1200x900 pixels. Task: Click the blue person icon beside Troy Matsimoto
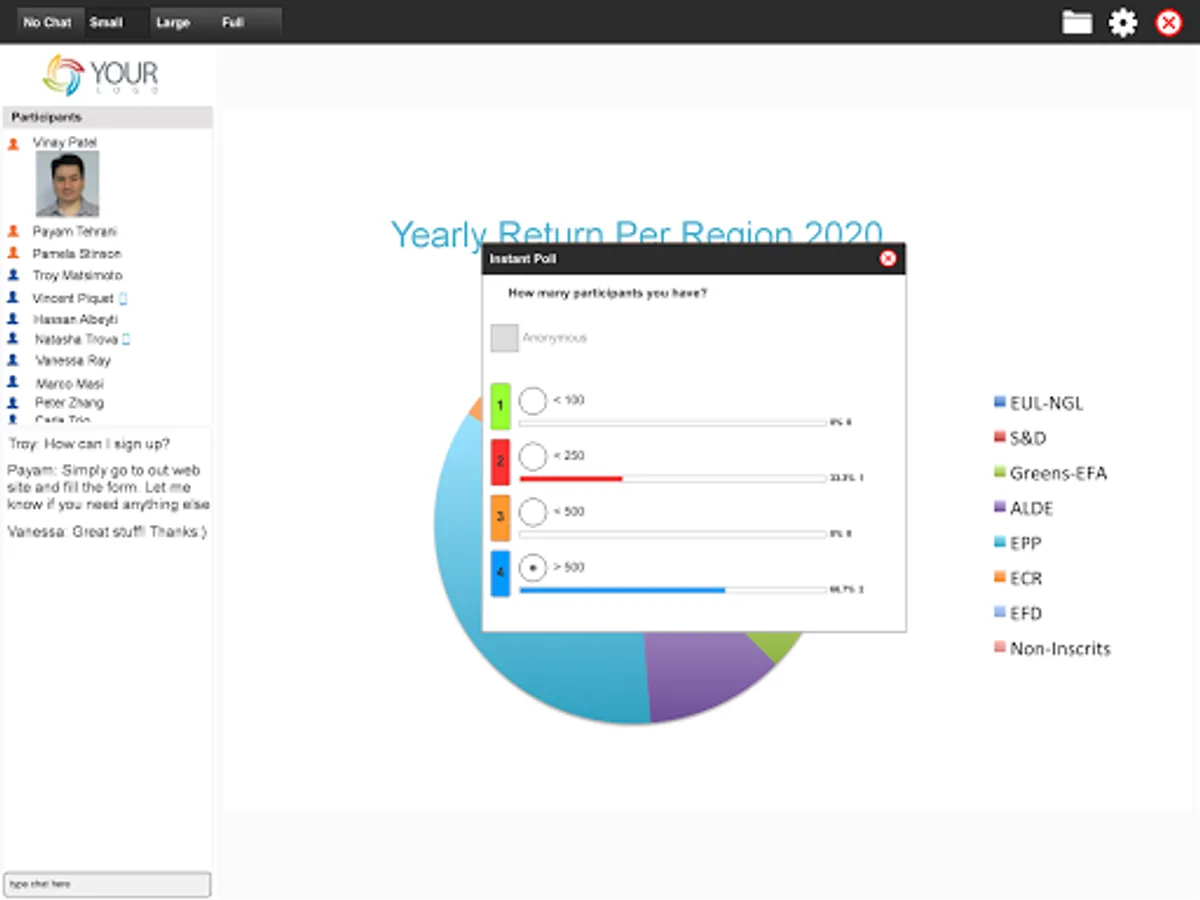(13, 275)
